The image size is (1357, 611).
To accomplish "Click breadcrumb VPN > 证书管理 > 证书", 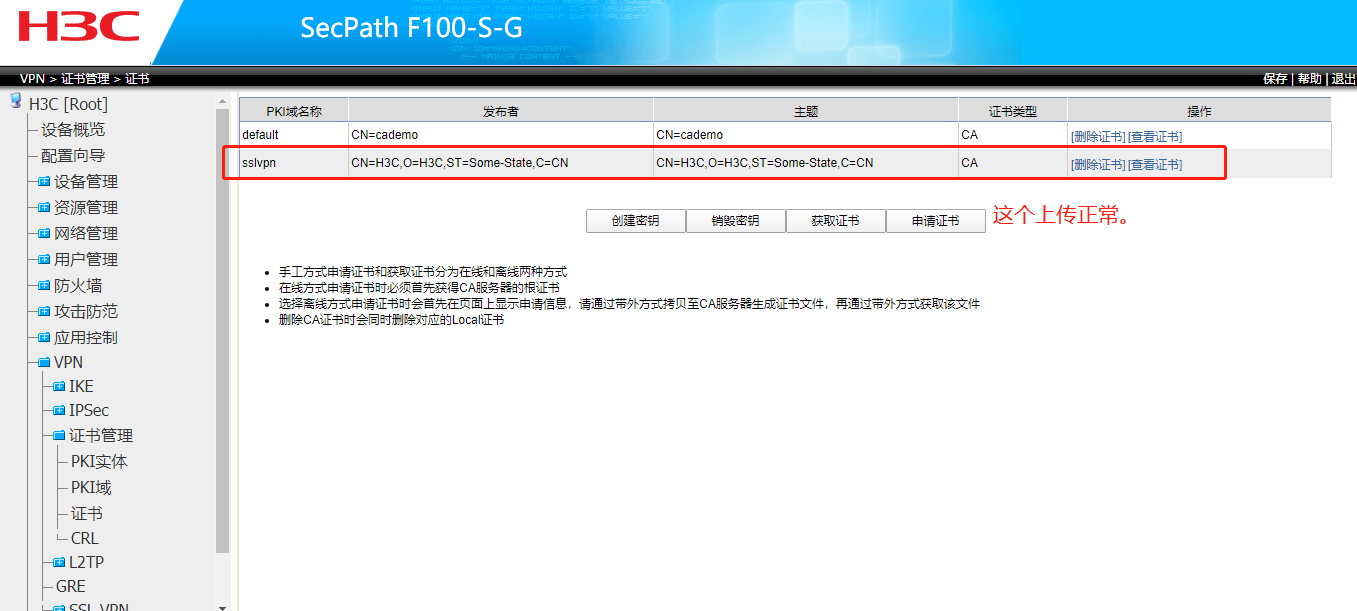I will click(84, 79).
